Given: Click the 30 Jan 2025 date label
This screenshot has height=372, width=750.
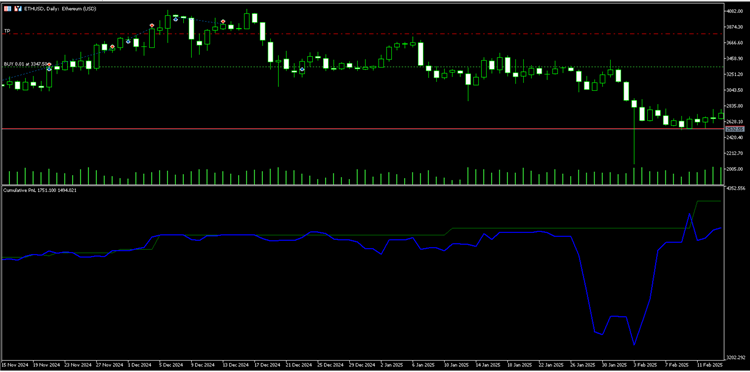Looking at the screenshot, I should pos(615,364).
